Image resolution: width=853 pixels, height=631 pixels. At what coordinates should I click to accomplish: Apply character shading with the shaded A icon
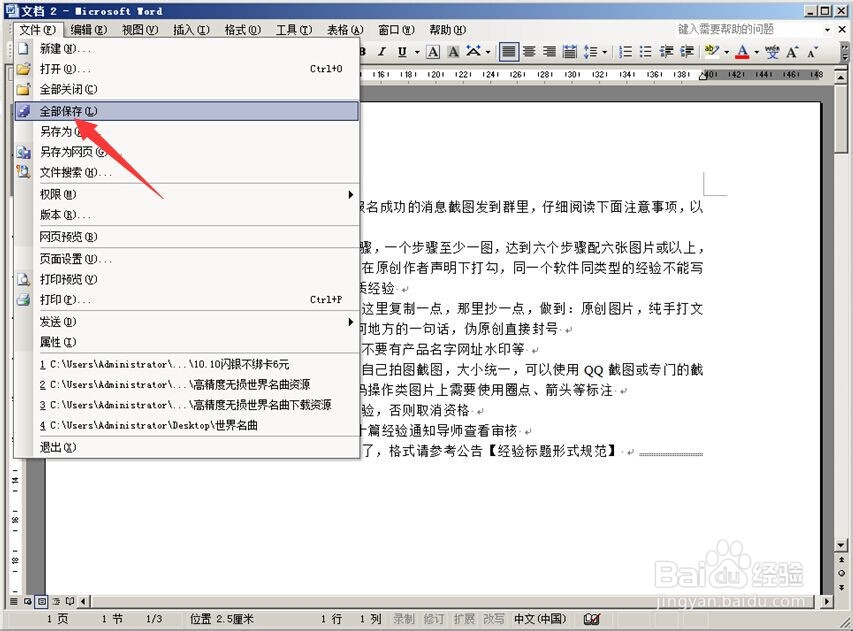coord(453,51)
